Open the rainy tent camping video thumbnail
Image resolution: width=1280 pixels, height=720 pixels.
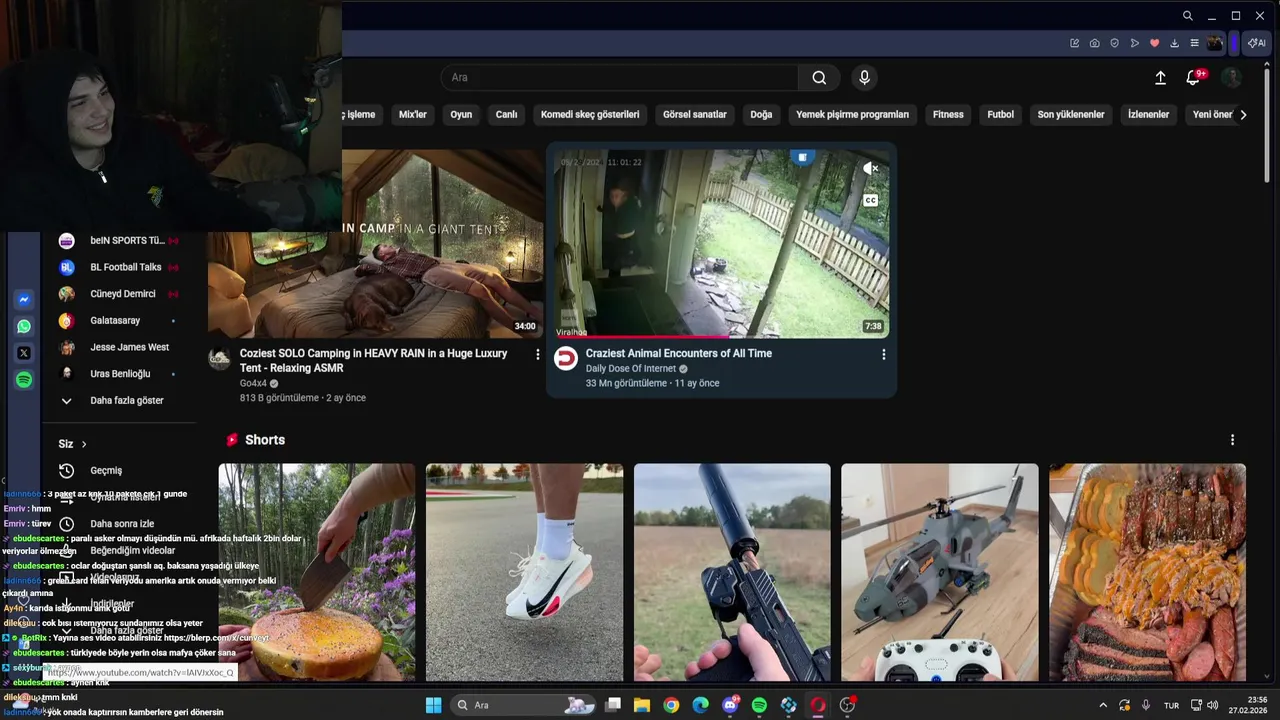click(x=375, y=244)
